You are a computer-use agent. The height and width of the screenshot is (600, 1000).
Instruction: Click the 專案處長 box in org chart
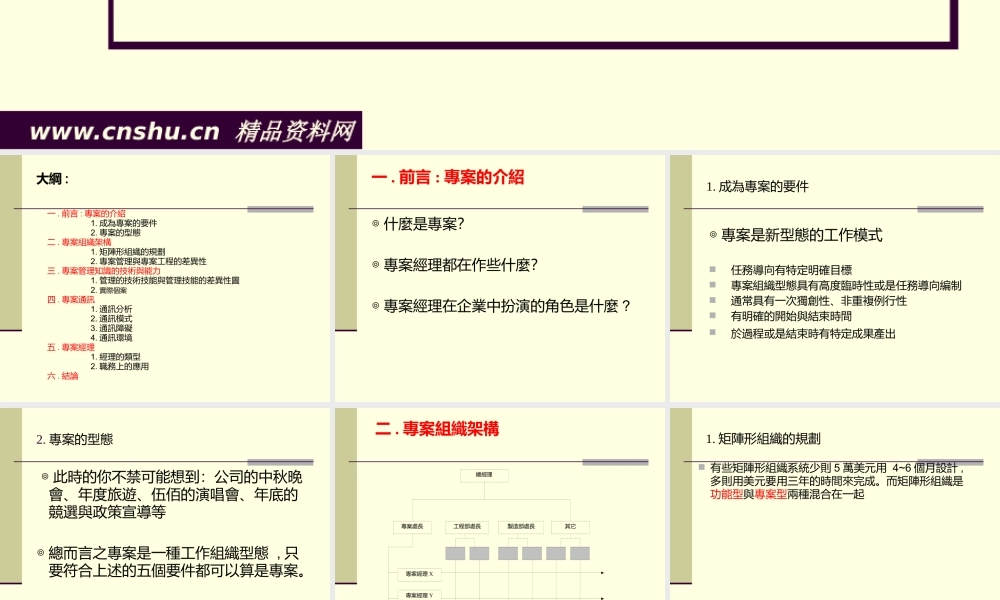pyautogui.click(x=412, y=527)
